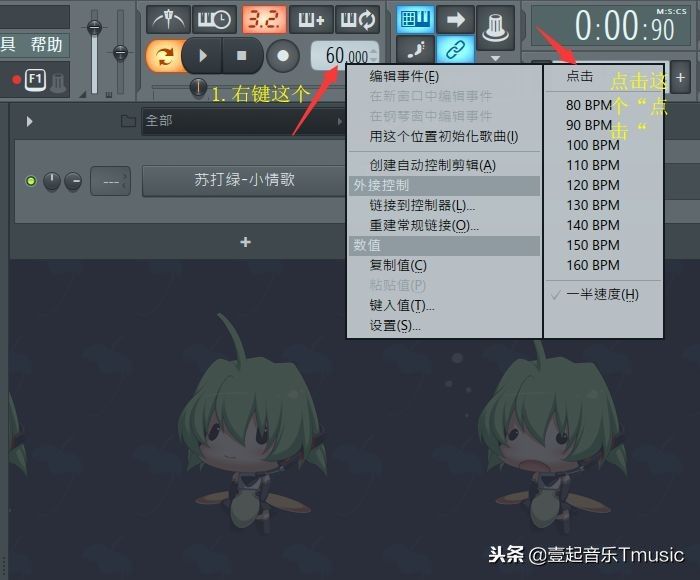Select 120 BPM preset
The height and width of the screenshot is (580, 700).
[604, 185]
